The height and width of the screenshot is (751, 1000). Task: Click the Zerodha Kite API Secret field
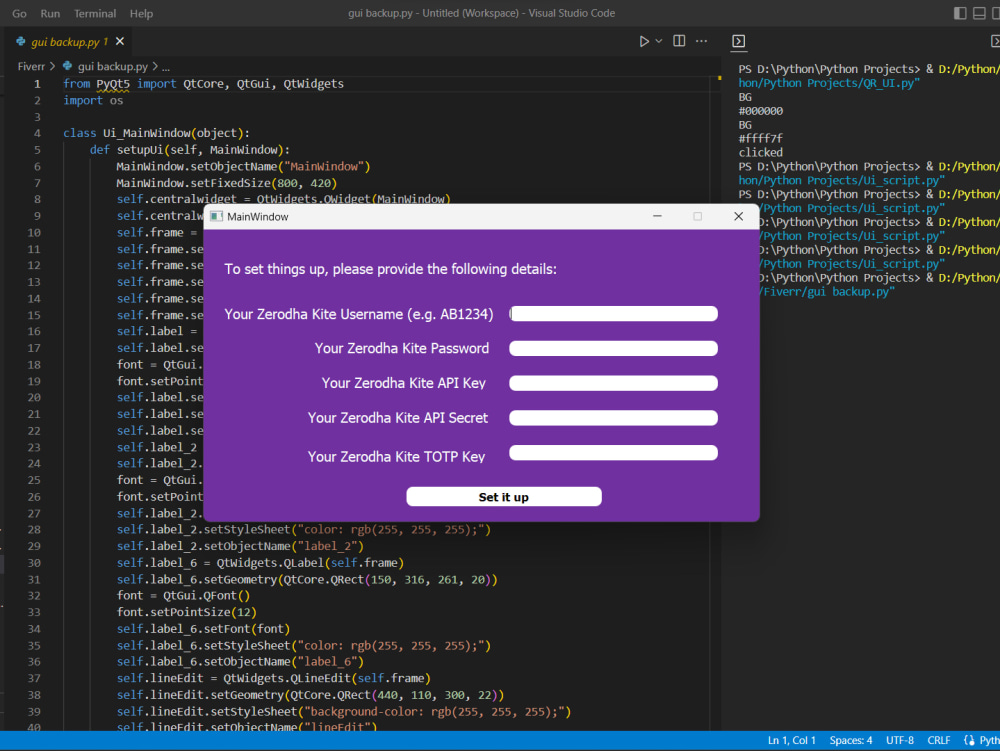pyautogui.click(x=614, y=418)
